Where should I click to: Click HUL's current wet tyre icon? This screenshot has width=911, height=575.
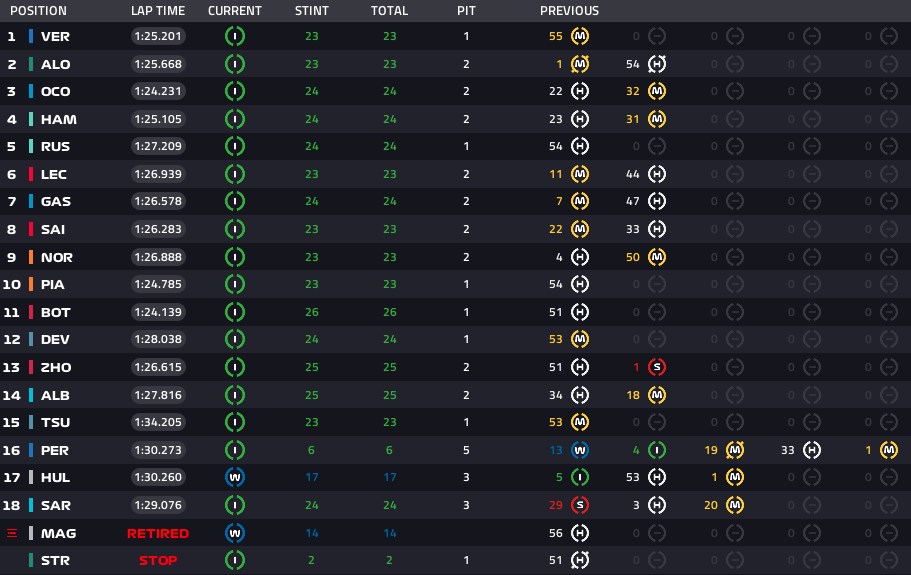coord(235,477)
